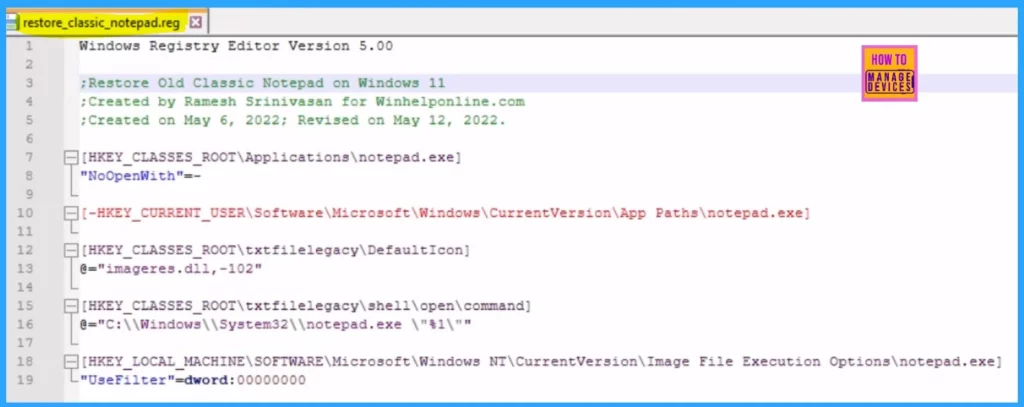
Task: Collapse the txtfilelegacy\DefaultIcon block
Action: [71, 250]
